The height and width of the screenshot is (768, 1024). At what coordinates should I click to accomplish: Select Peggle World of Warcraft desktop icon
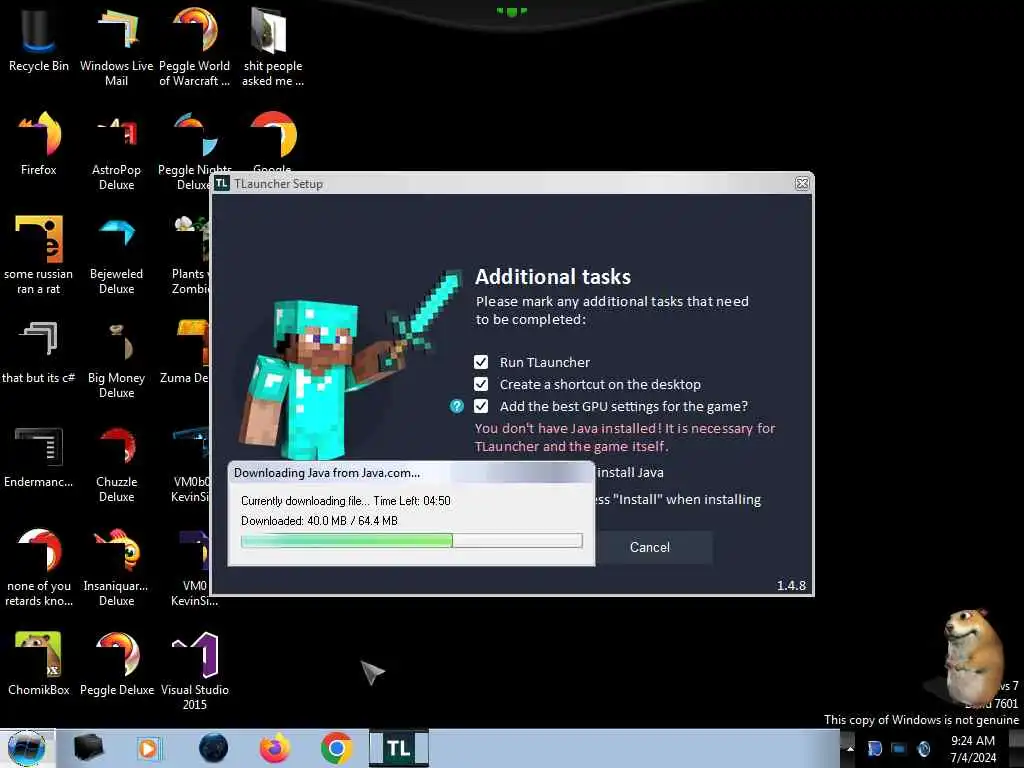(195, 46)
